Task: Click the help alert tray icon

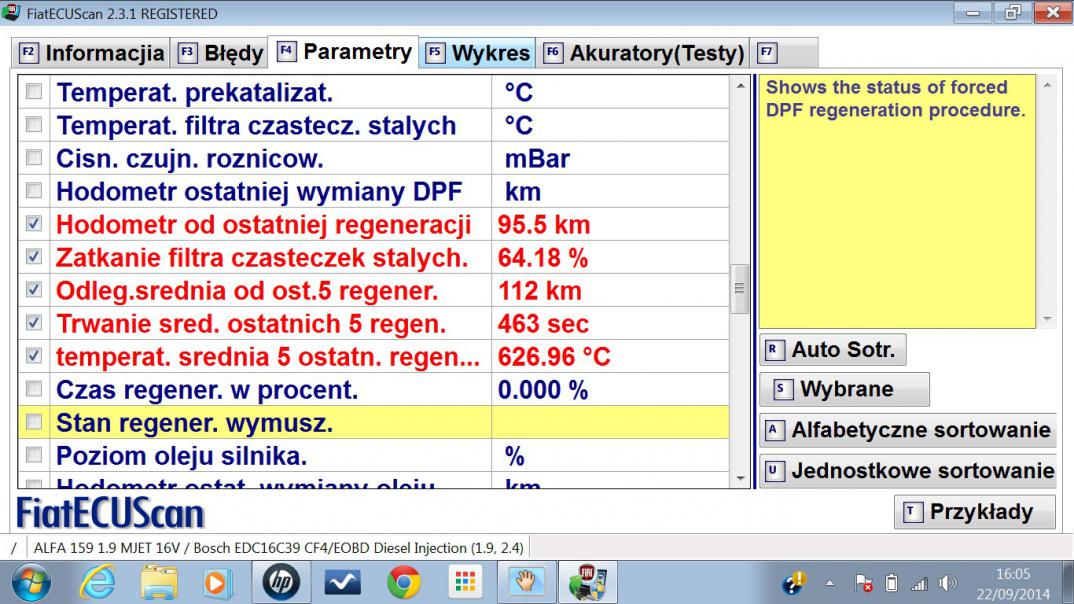Action: (795, 583)
